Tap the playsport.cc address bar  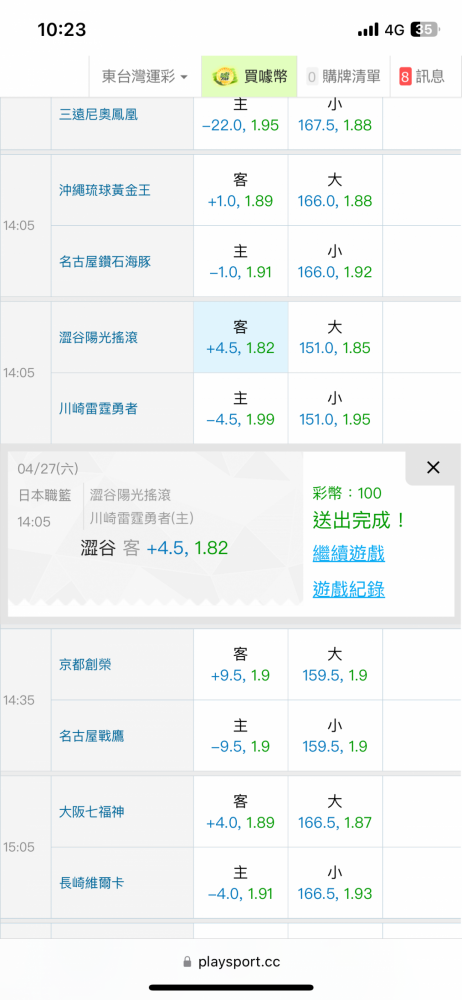[x=231, y=961]
